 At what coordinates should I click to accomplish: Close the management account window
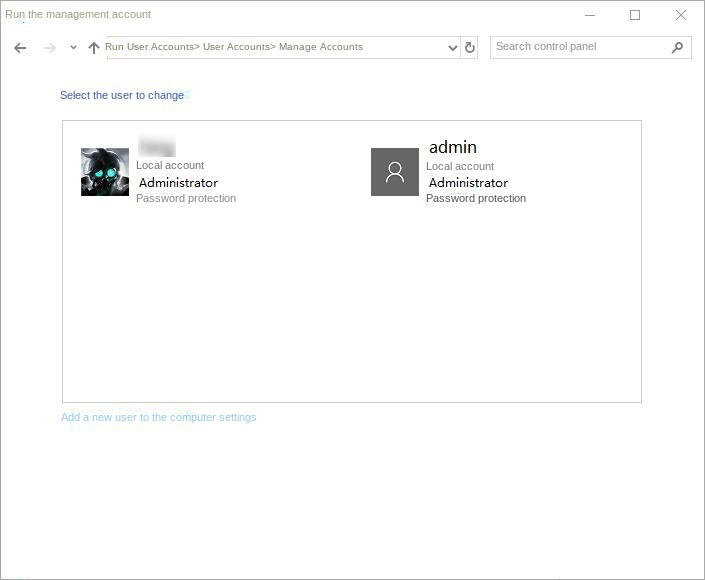click(681, 15)
